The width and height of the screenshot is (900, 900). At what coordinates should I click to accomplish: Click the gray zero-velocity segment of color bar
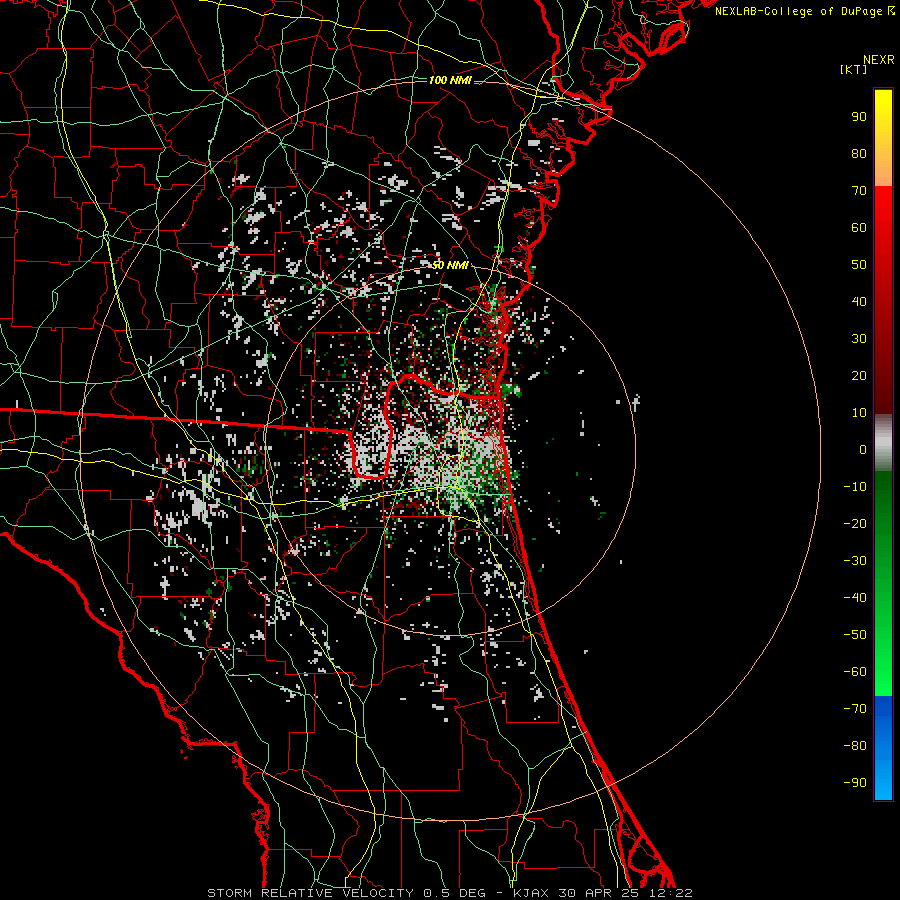point(883,443)
